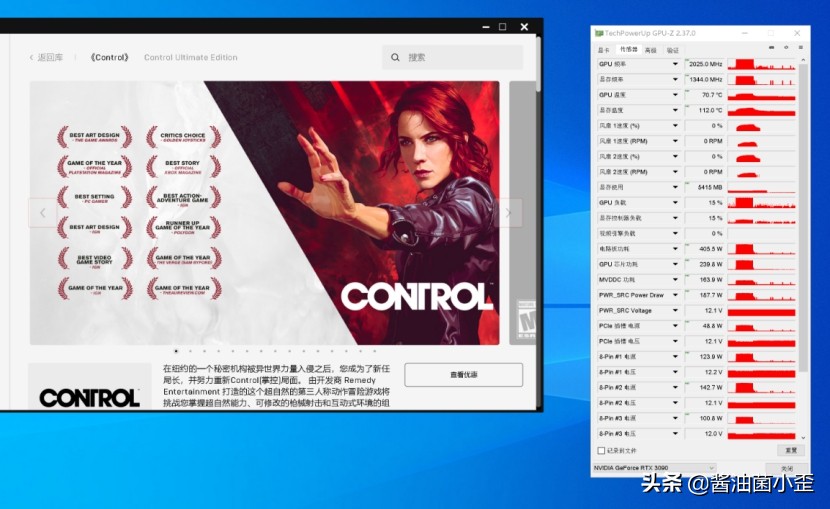Expand the GPU 温度 sensor dropdown
The width and height of the screenshot is (830, 509).
pyautogui.click(x=675, y=95)
